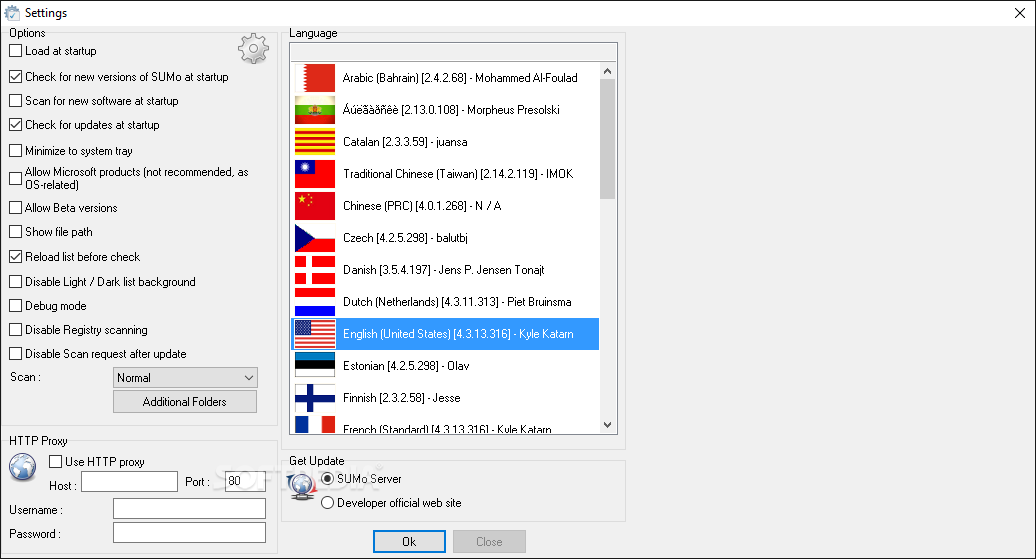Click the Port field showing 80
The width and height of the screenshot is (1036, 559).
(245, 481)
